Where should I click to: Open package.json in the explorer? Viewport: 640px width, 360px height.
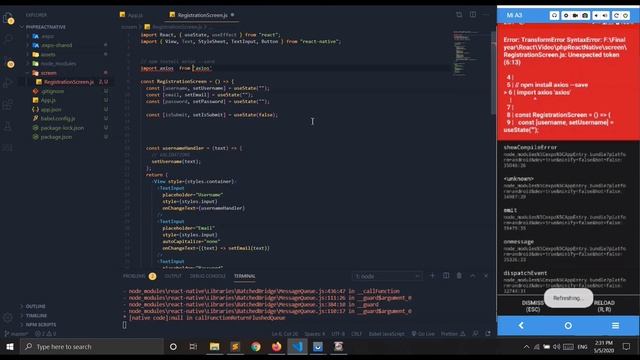(x=56, y=137)
